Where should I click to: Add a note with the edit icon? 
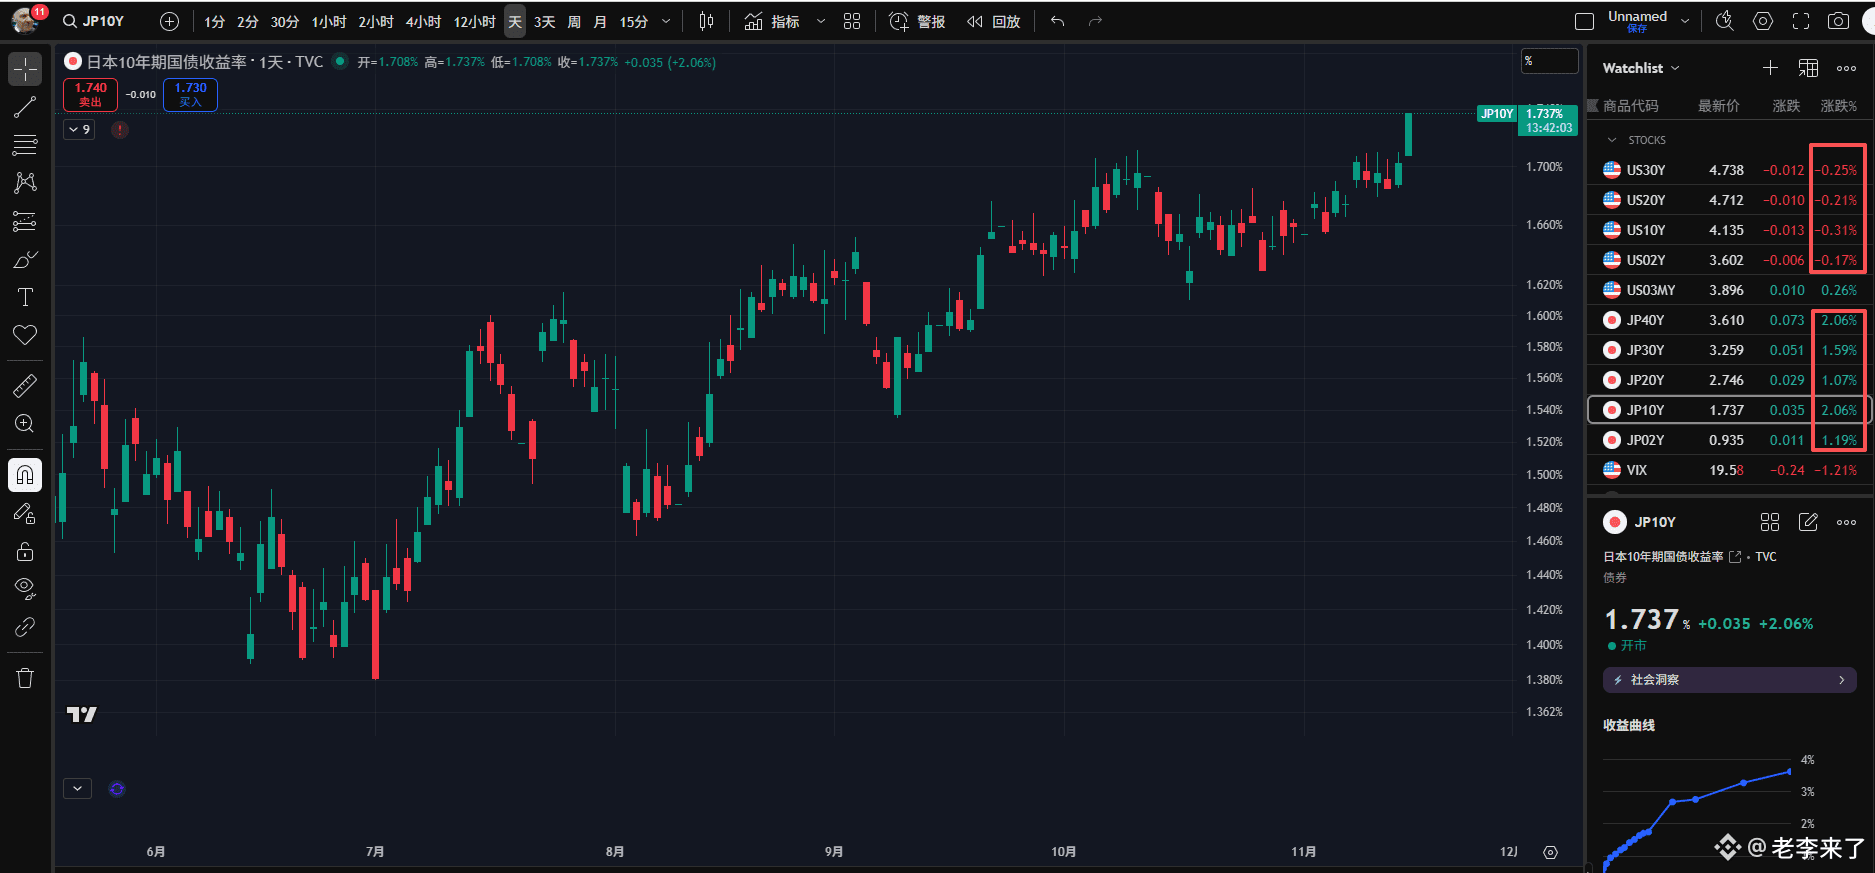pyautogui.click(x=1808, y=522)
